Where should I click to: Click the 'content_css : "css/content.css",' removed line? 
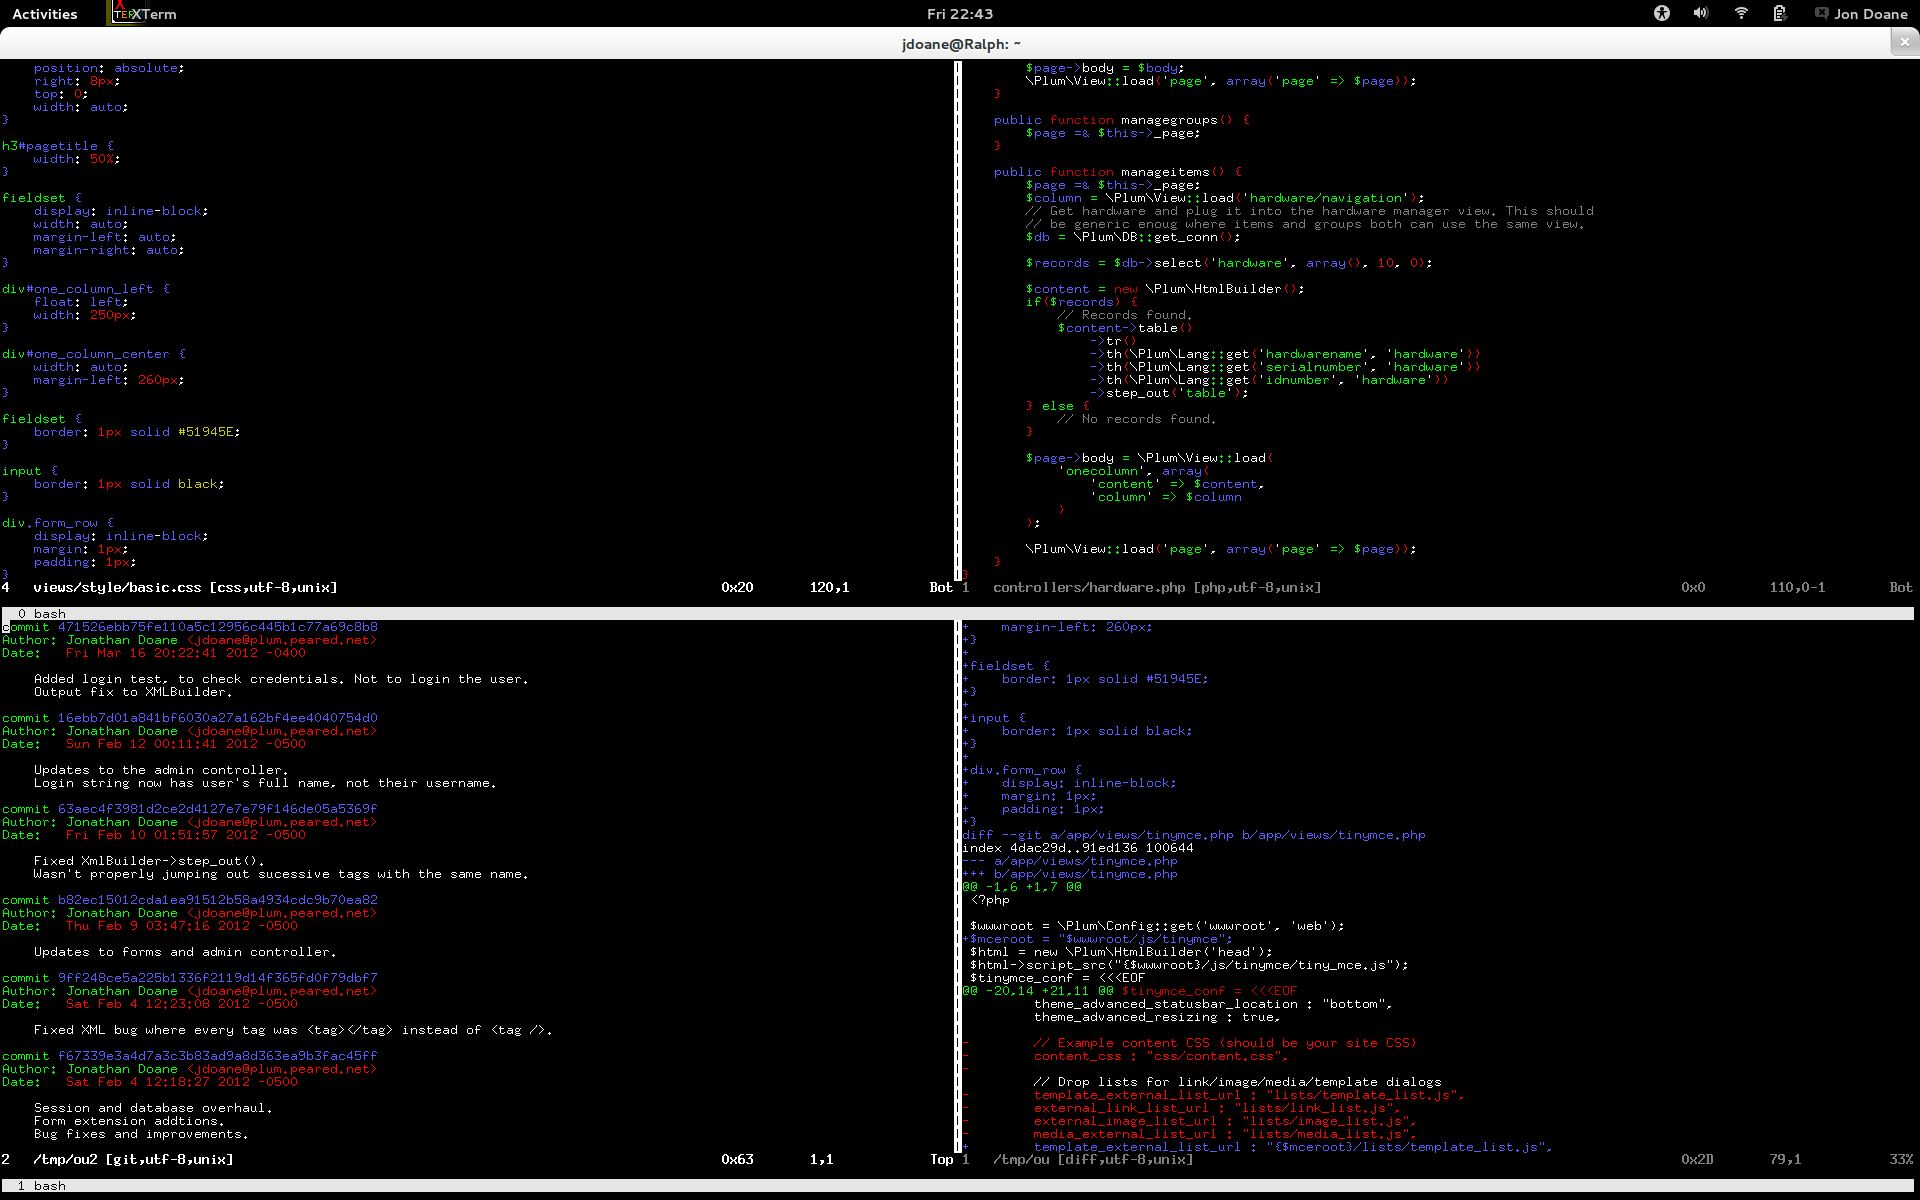point(1162,1056)
